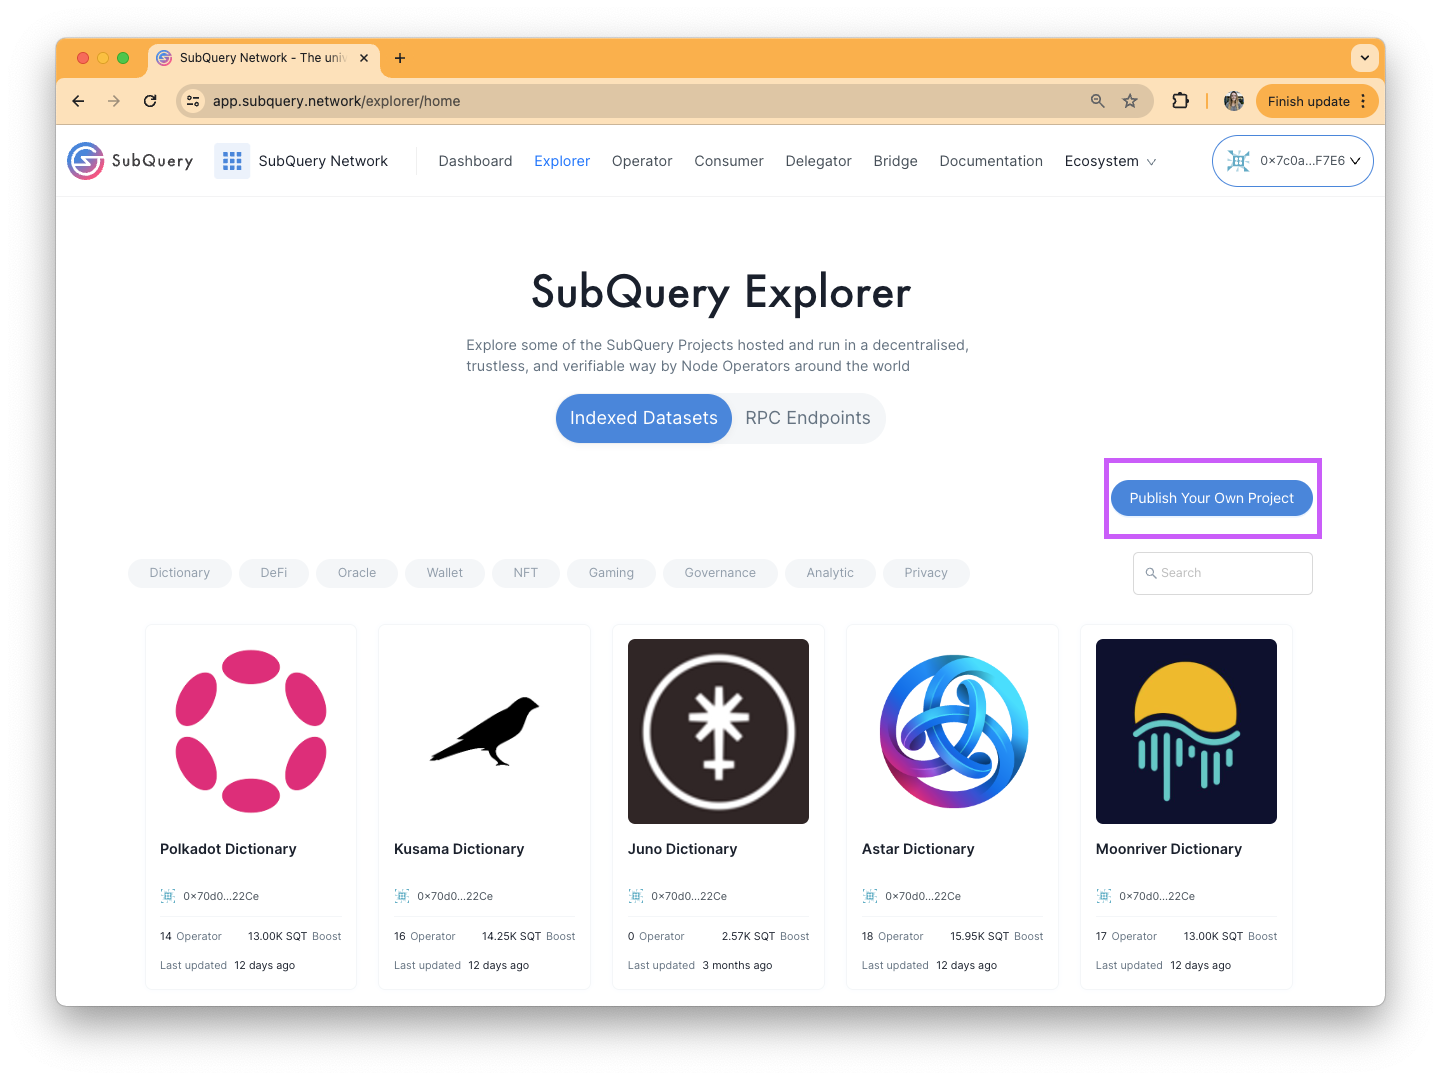
Task: Click the zoom magnifier icon in address bar
Action: 1098,101
